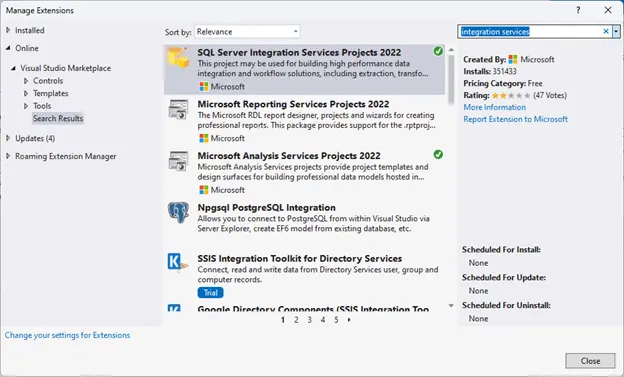The width and height of the screenshot is (624, 377).
Task: Click the results list scrollbar thumb
Action: [451, 80]
